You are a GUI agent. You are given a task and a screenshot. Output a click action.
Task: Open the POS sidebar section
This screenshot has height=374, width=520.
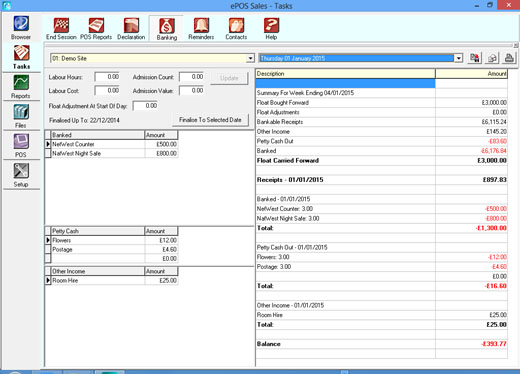tap(21, 145)
